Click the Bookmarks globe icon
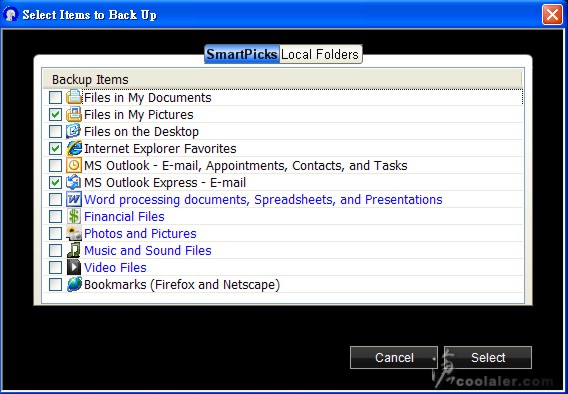Viewport: 568px width, 394px height. (74, 284)
